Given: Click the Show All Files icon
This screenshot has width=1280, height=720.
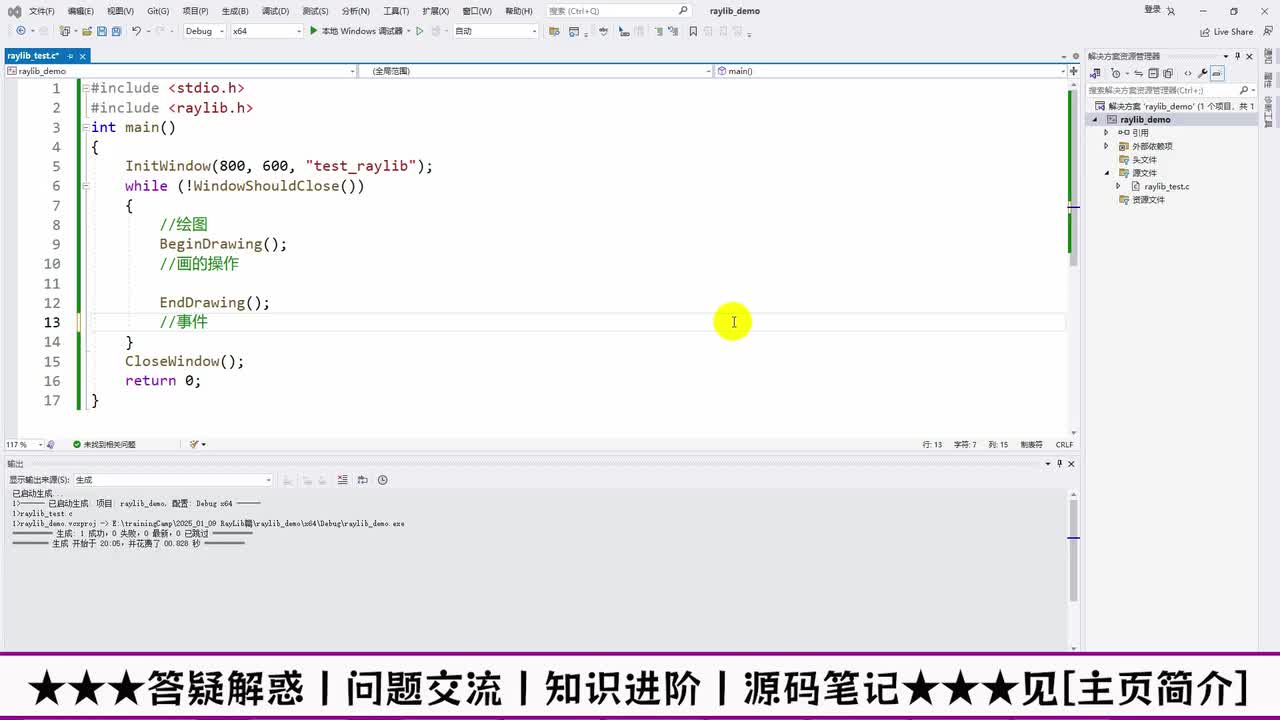Looking at the screenshot, I should pos(1168,73).
